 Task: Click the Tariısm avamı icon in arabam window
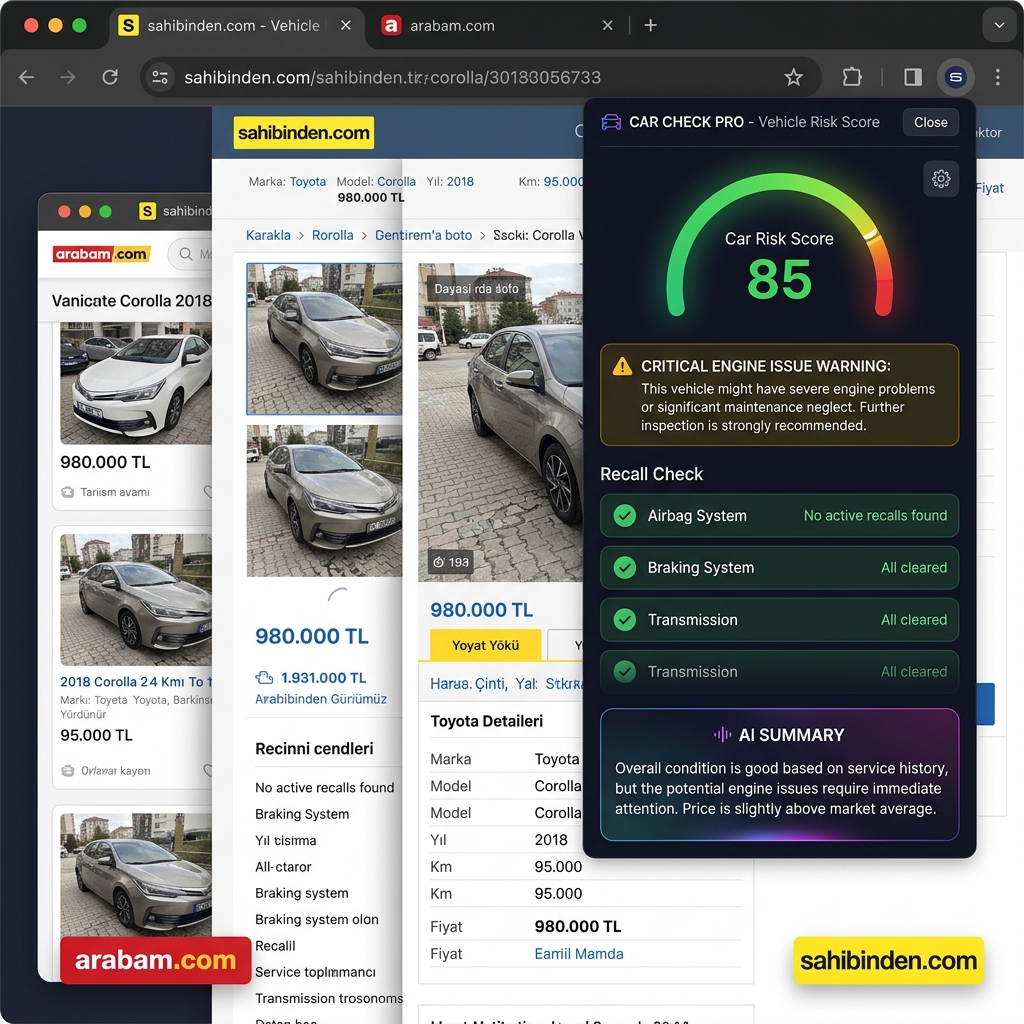tap(67, 492)
